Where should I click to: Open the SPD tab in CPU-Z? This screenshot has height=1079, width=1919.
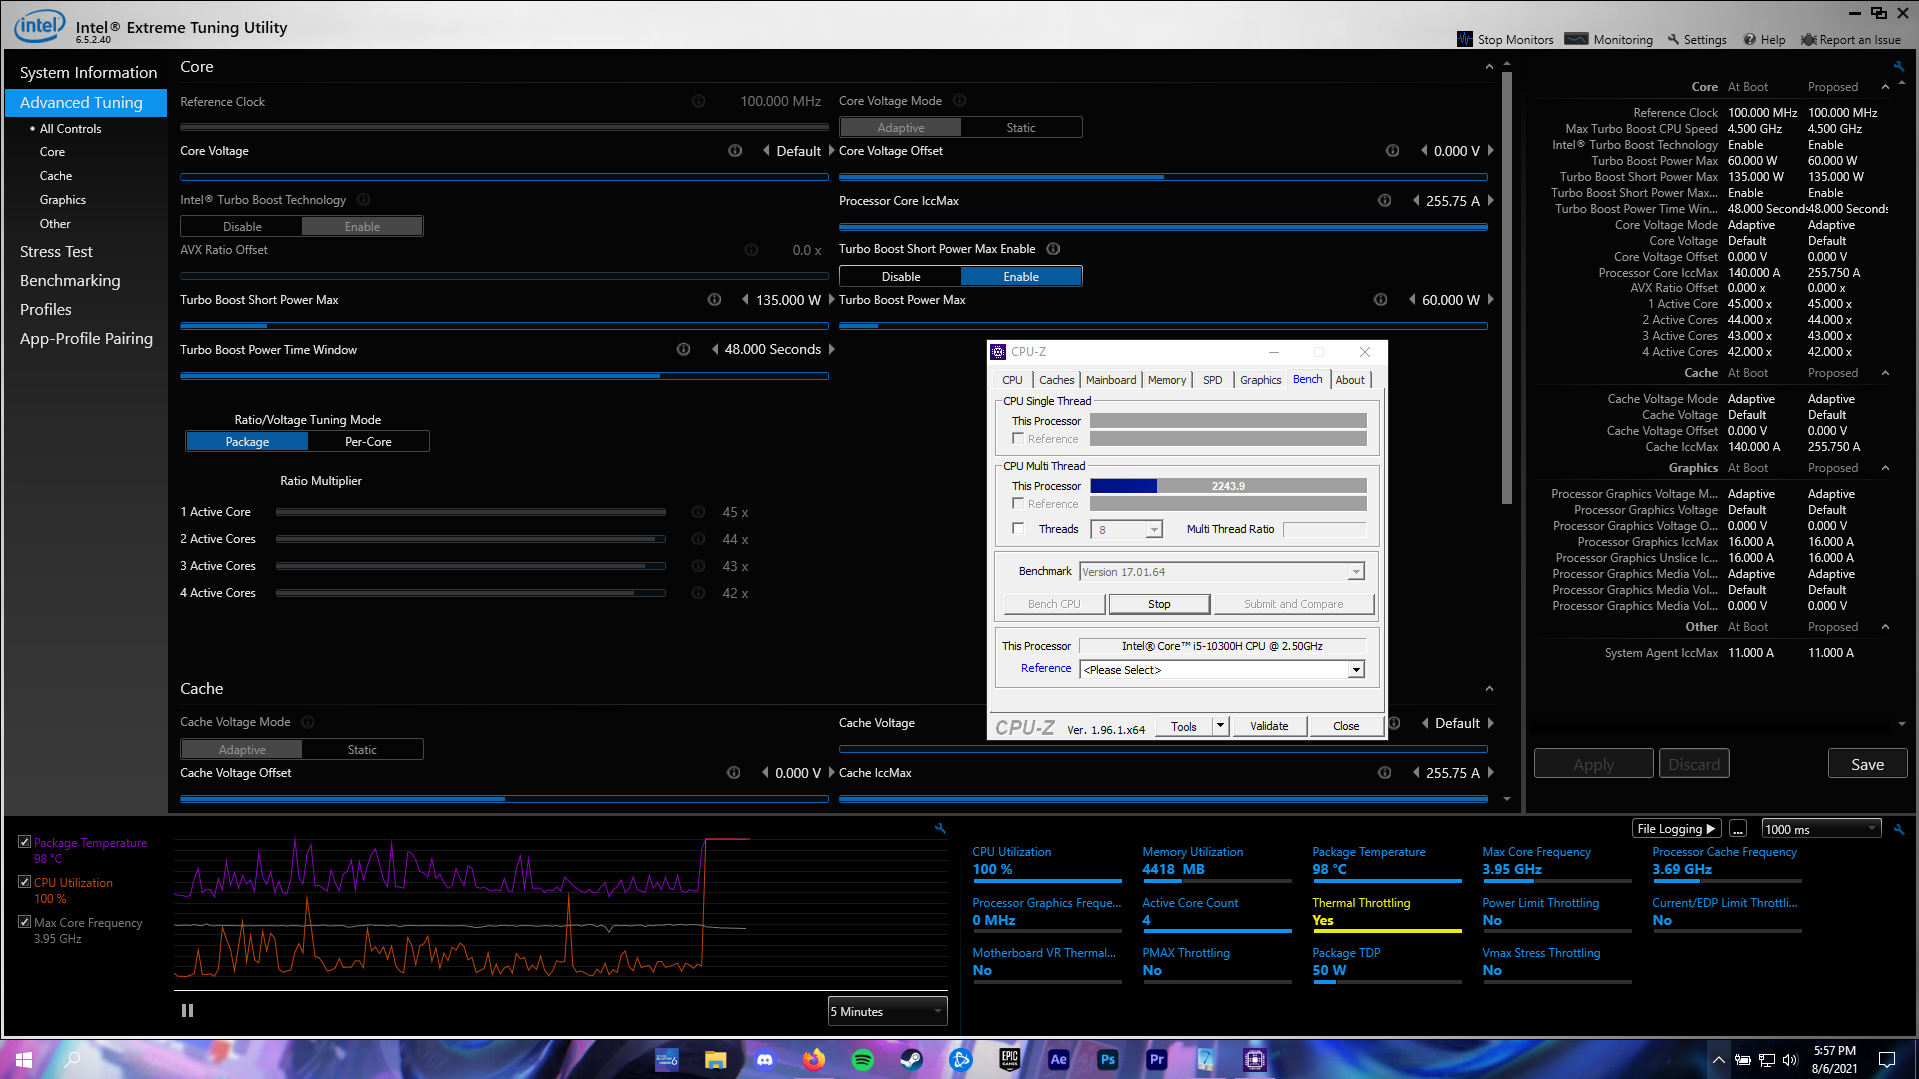tap(1212, 380)
